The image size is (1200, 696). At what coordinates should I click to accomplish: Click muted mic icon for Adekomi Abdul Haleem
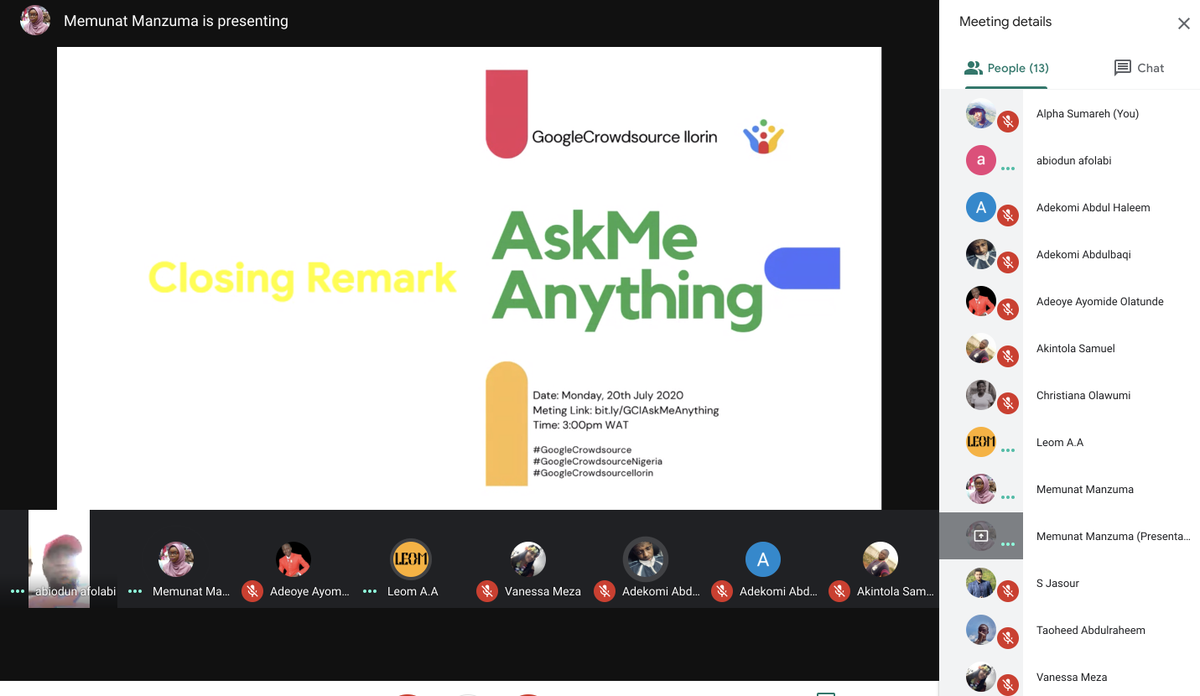(1008, 215)
